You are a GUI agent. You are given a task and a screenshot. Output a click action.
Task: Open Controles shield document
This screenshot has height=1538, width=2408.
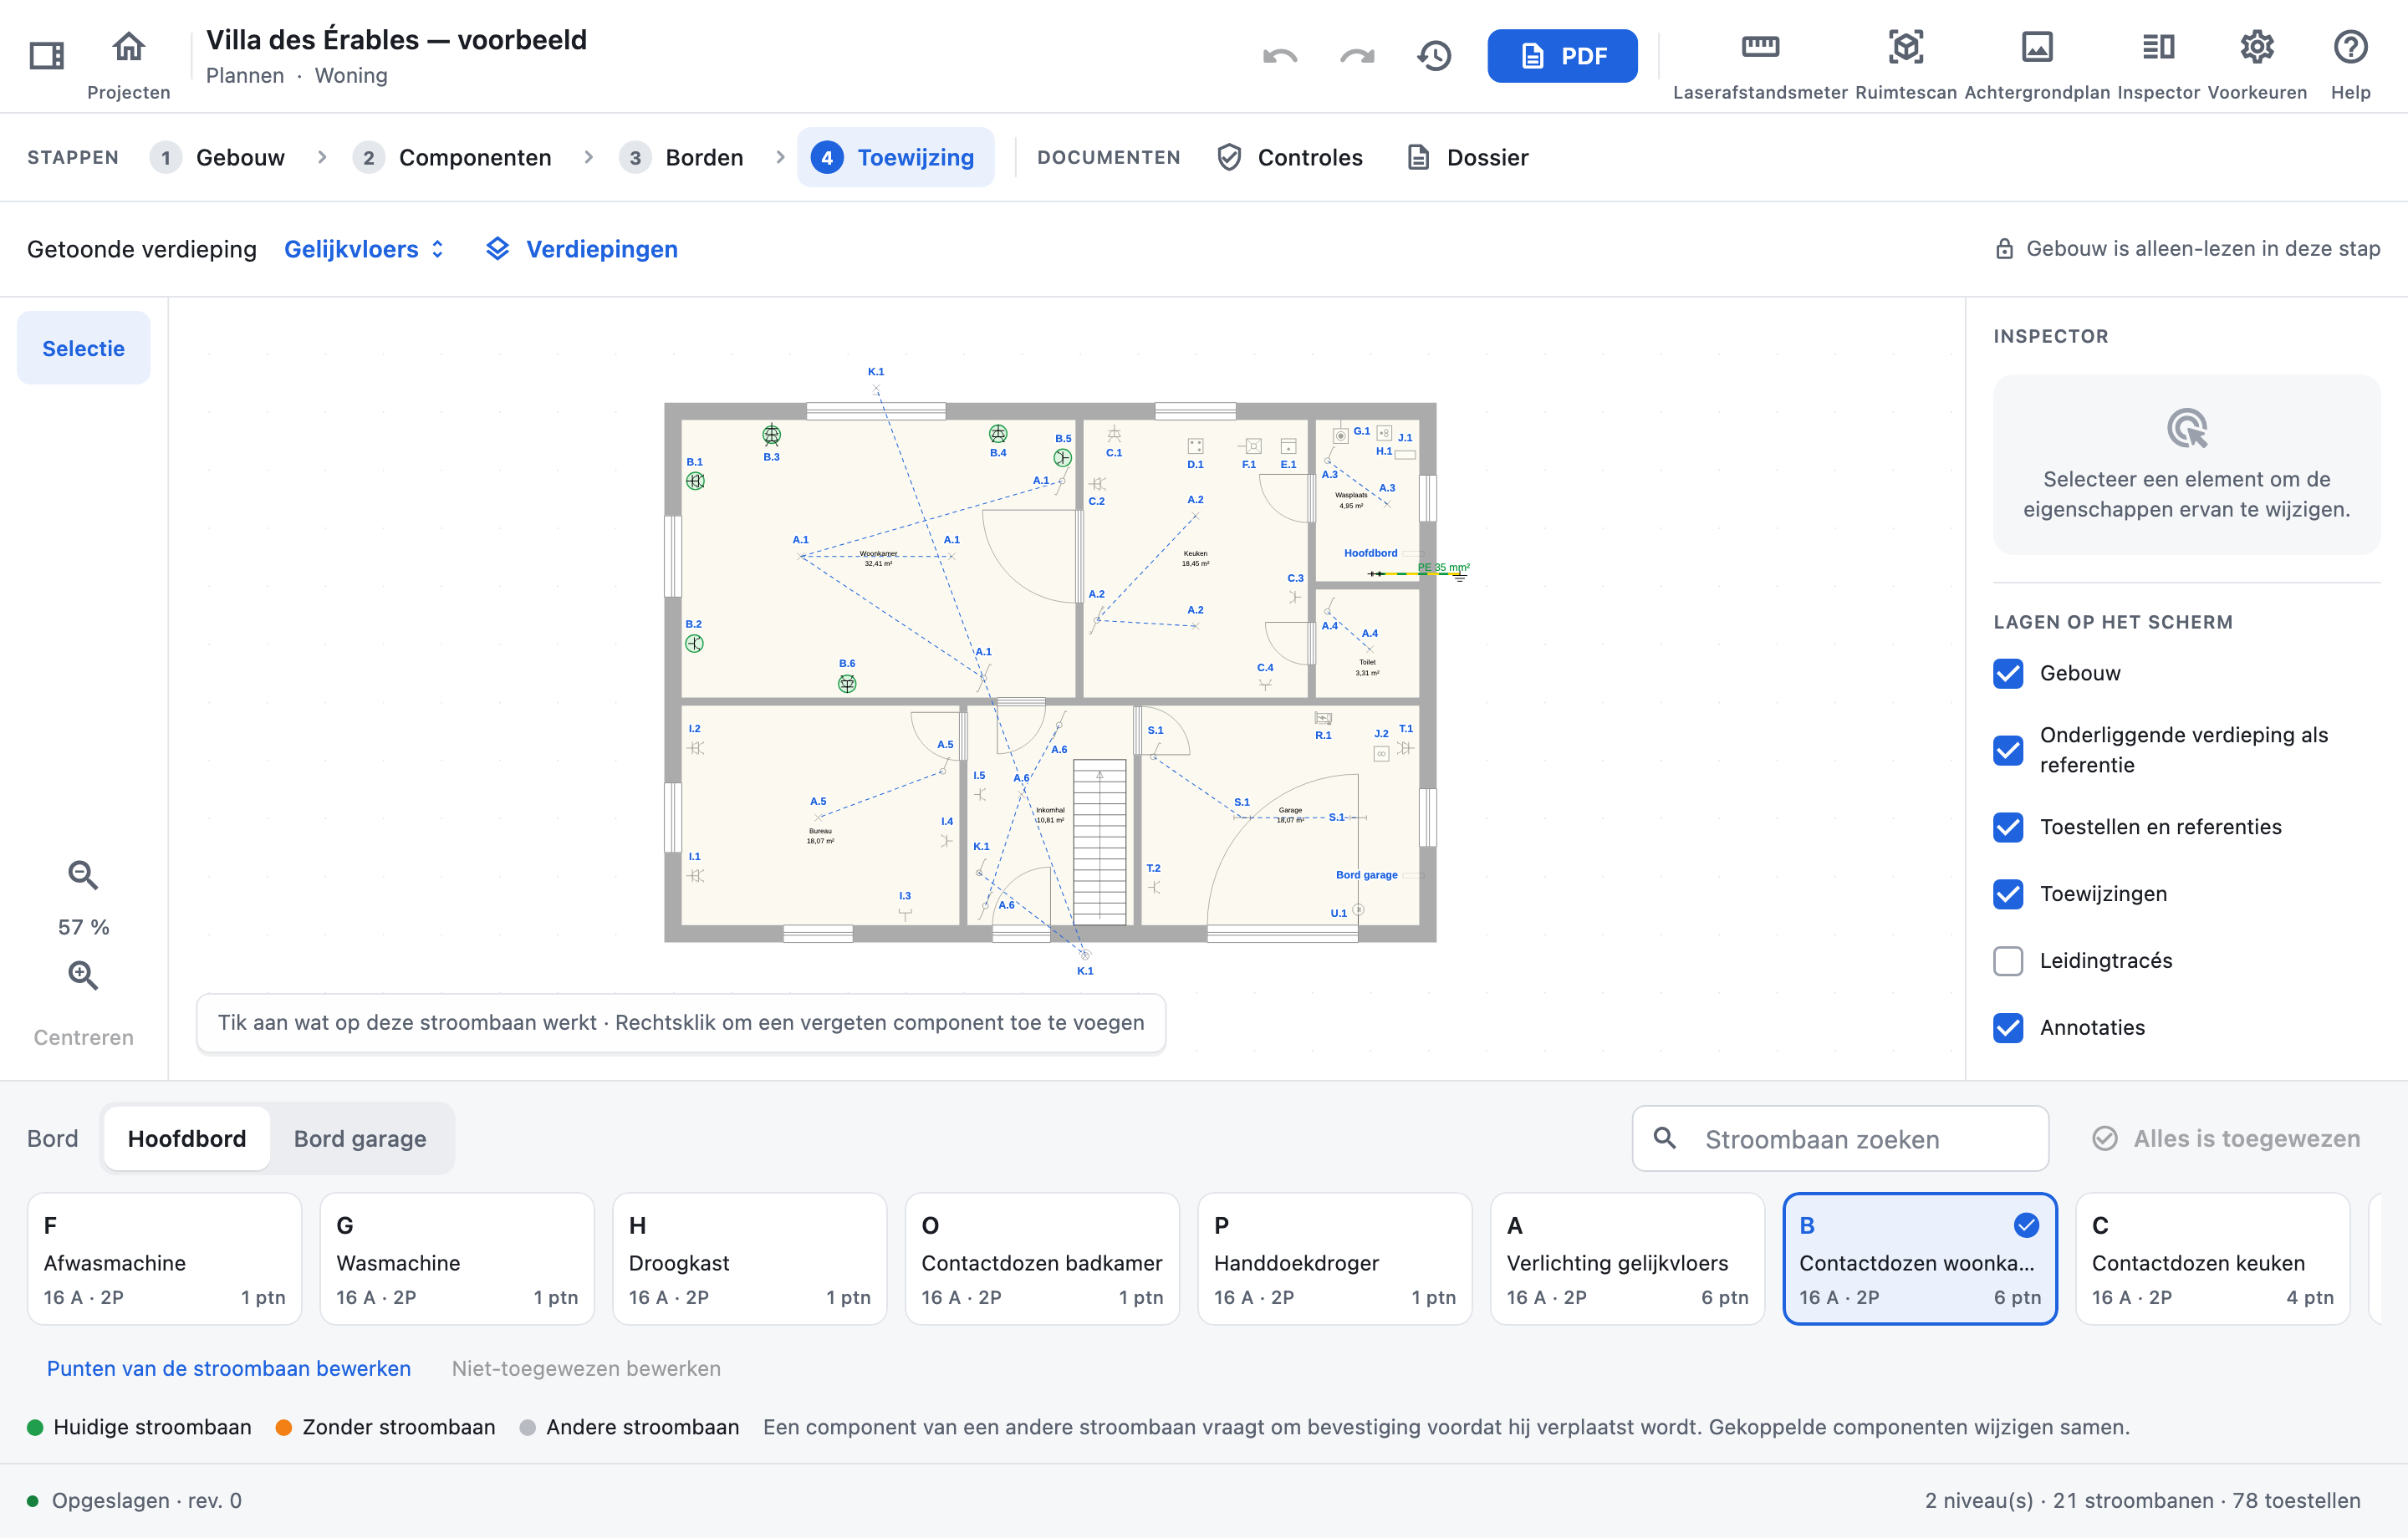tap(1289, 158)
